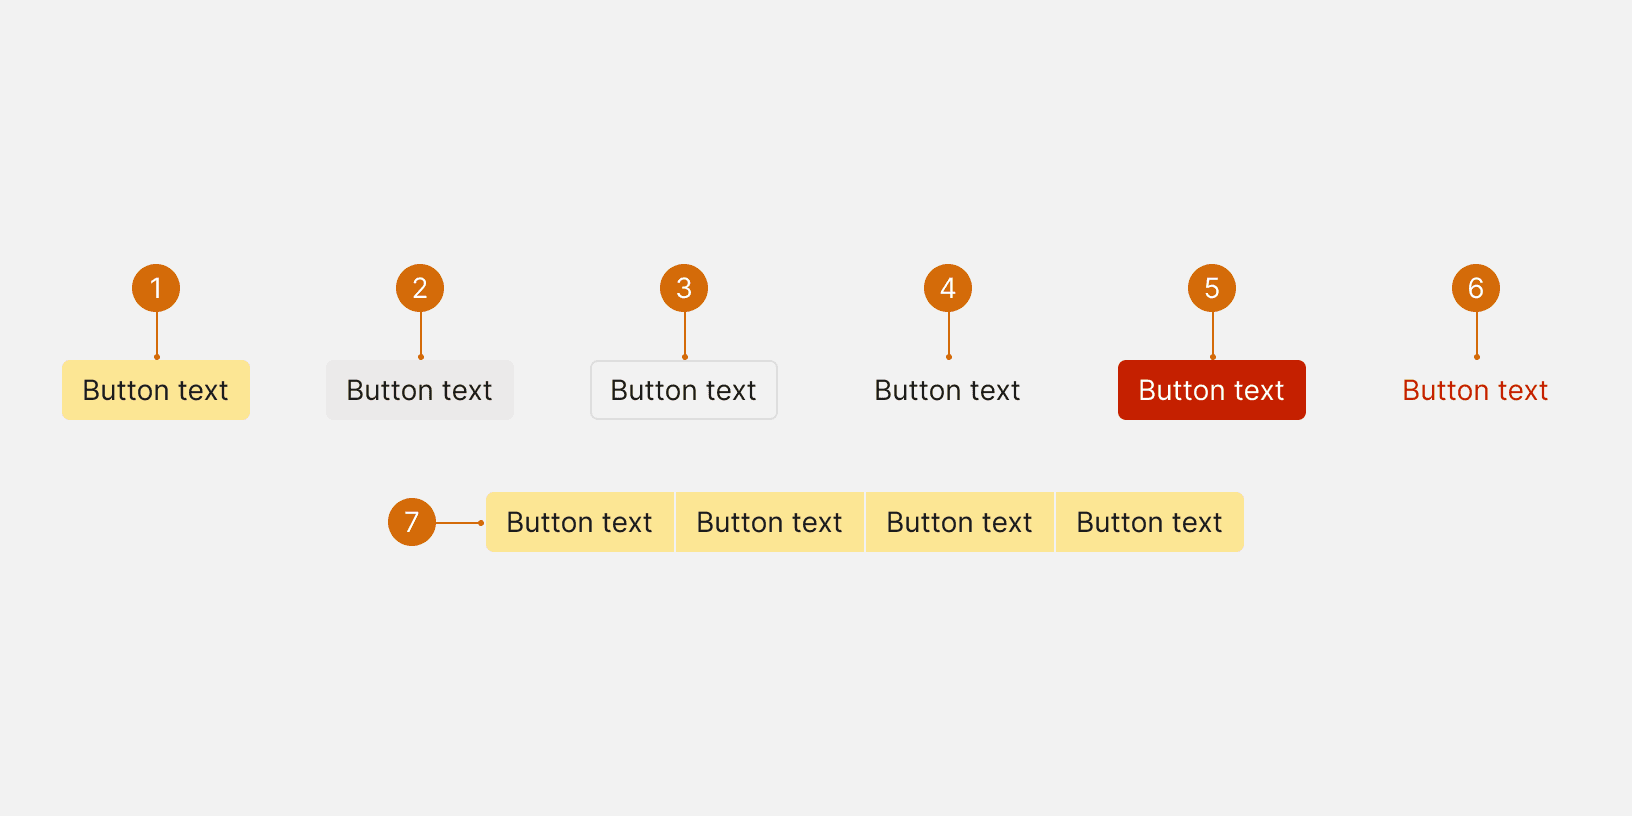Select the third segment of the yellow button group
Image resolution: width=1632 pixels, height=816 pixels.
(x=960, y=522)
